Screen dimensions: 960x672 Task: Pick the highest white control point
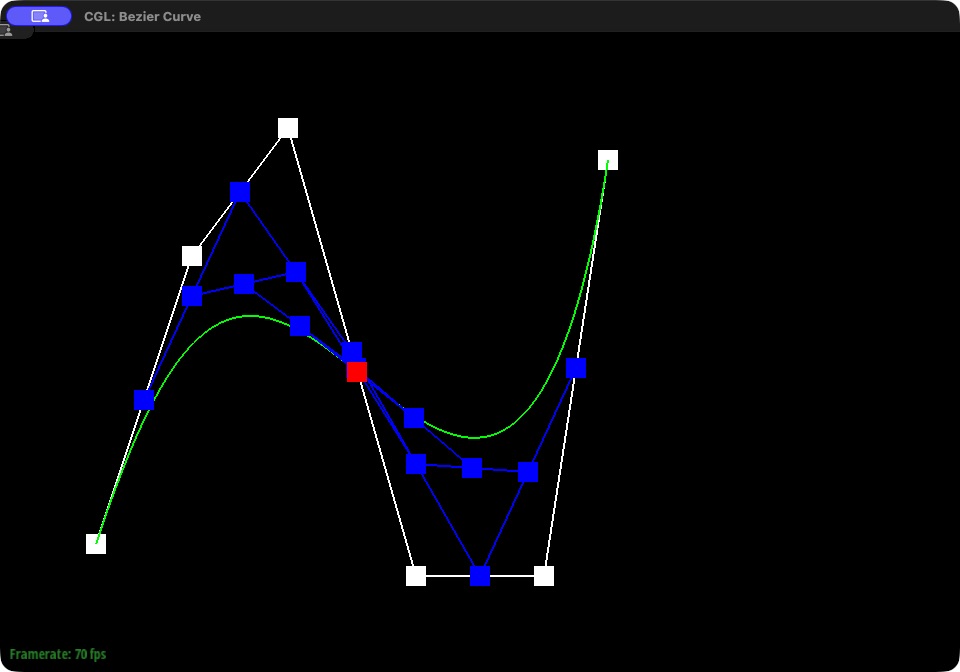pos(288,128)
